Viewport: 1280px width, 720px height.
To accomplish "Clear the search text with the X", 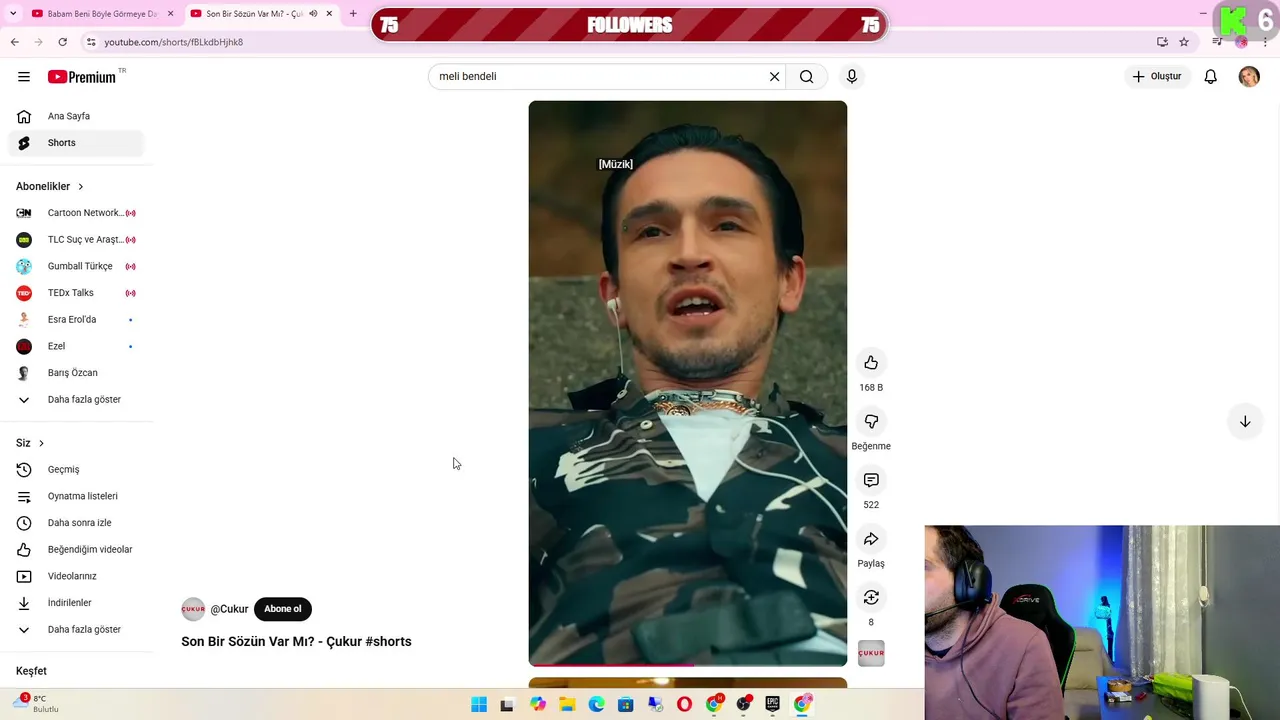I will 774,77.
